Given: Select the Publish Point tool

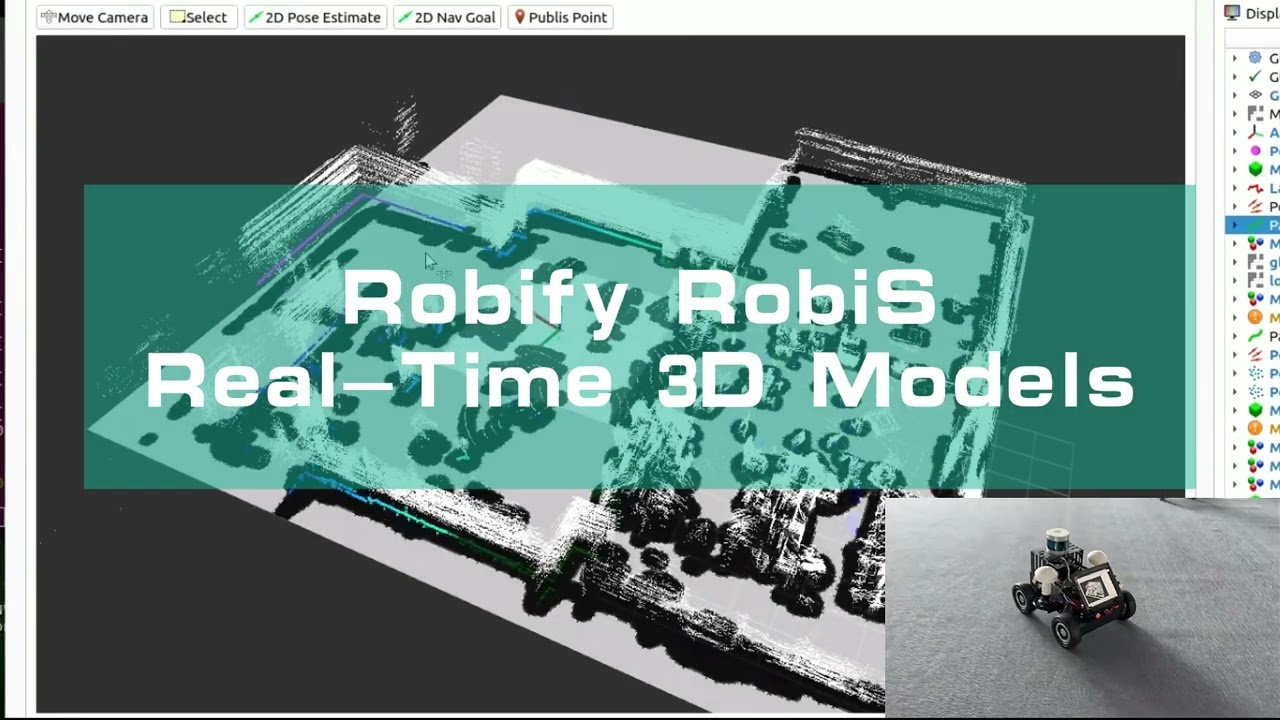Looking at the screenshot, I should coord(560,17).
